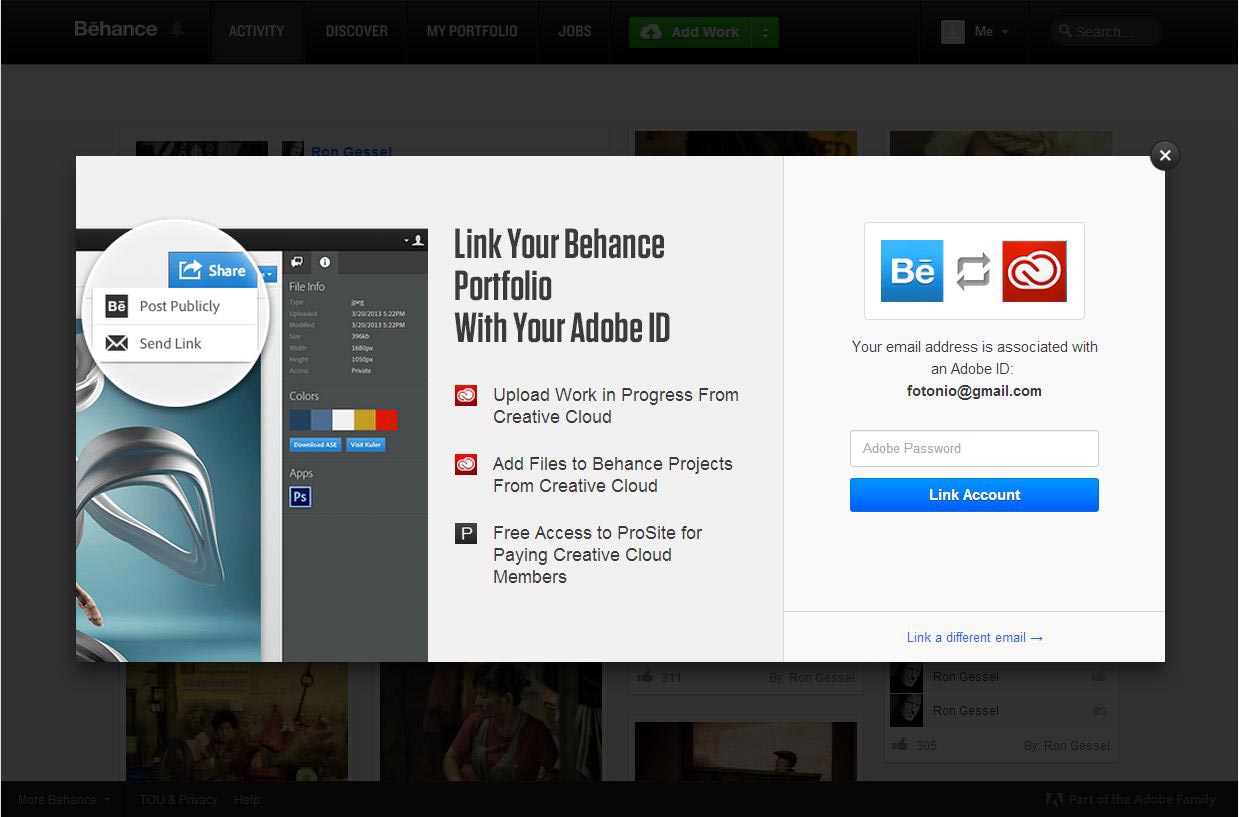Select Send Link in the share menu

point(176,343)
